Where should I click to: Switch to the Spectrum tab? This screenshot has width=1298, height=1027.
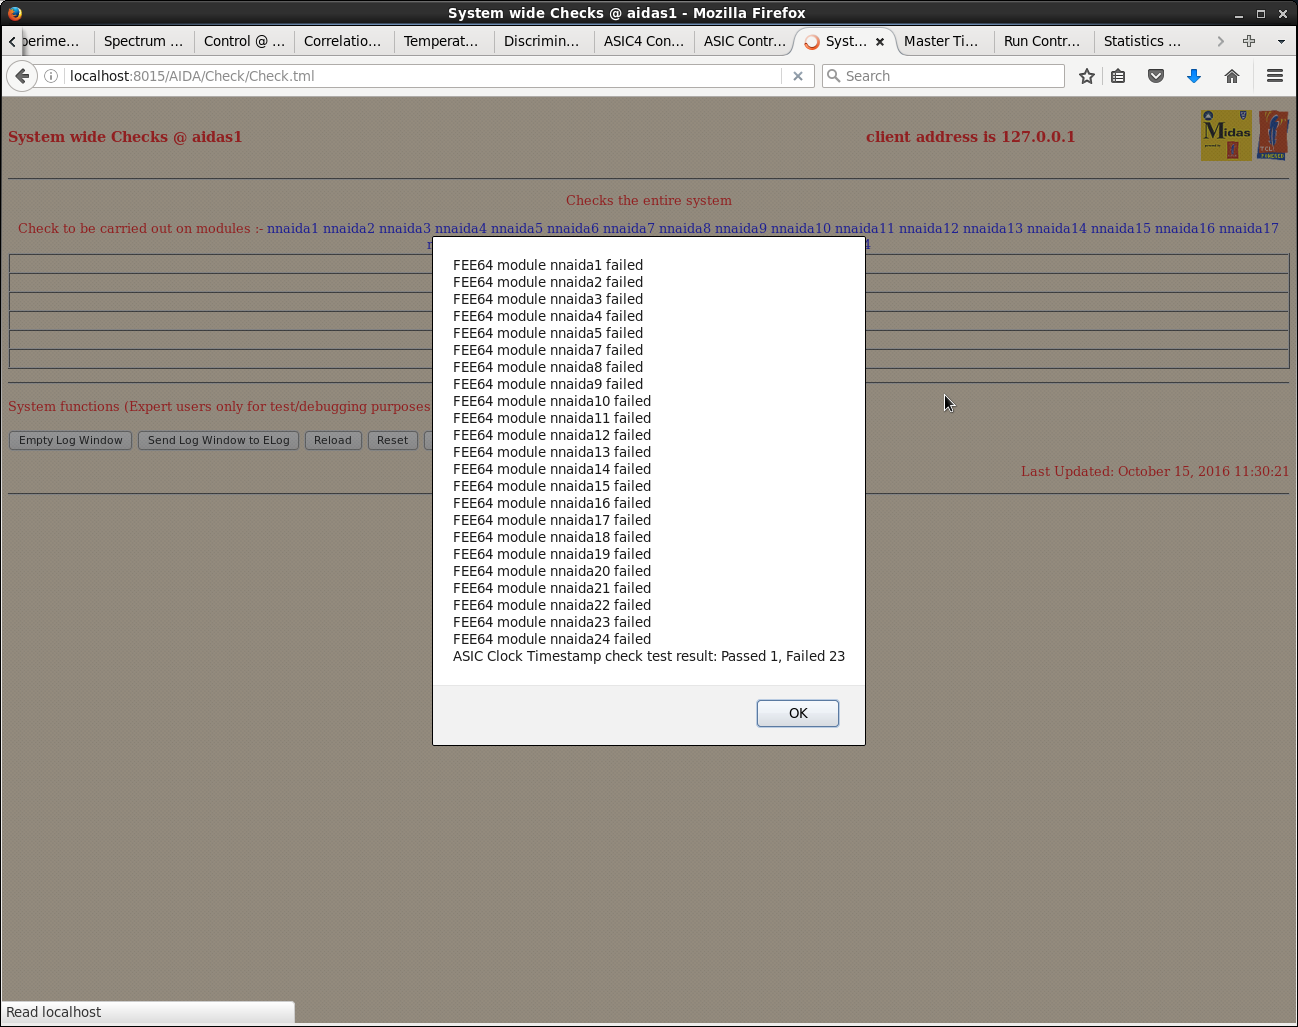pos(144,41)
